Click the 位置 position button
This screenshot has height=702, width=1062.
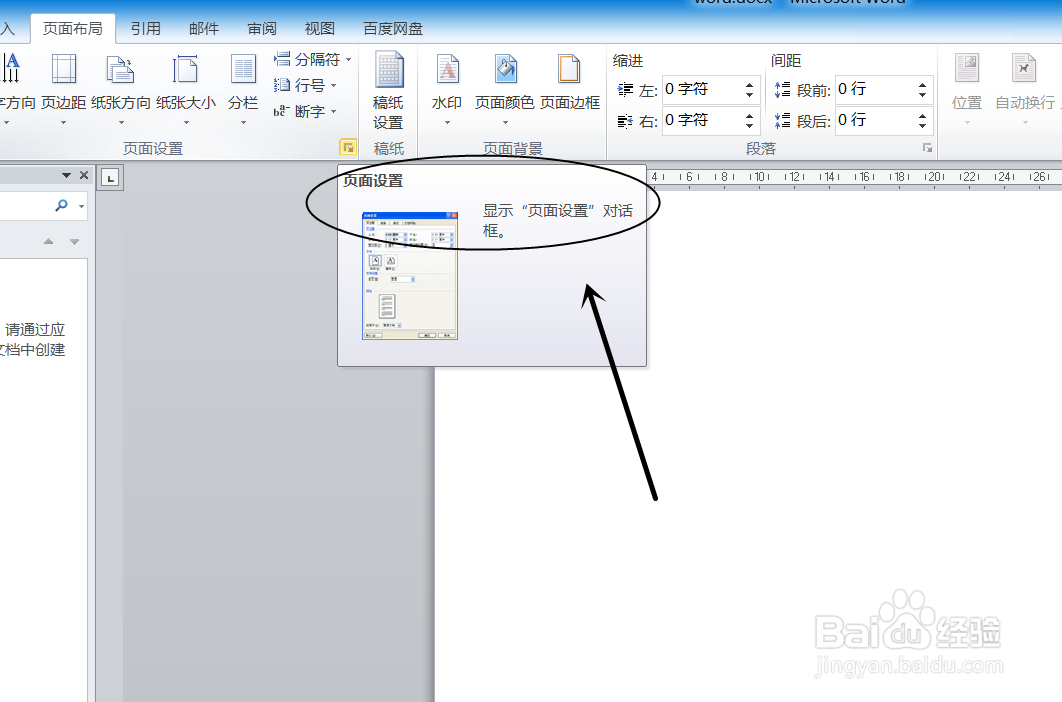(x=967, y=88)
